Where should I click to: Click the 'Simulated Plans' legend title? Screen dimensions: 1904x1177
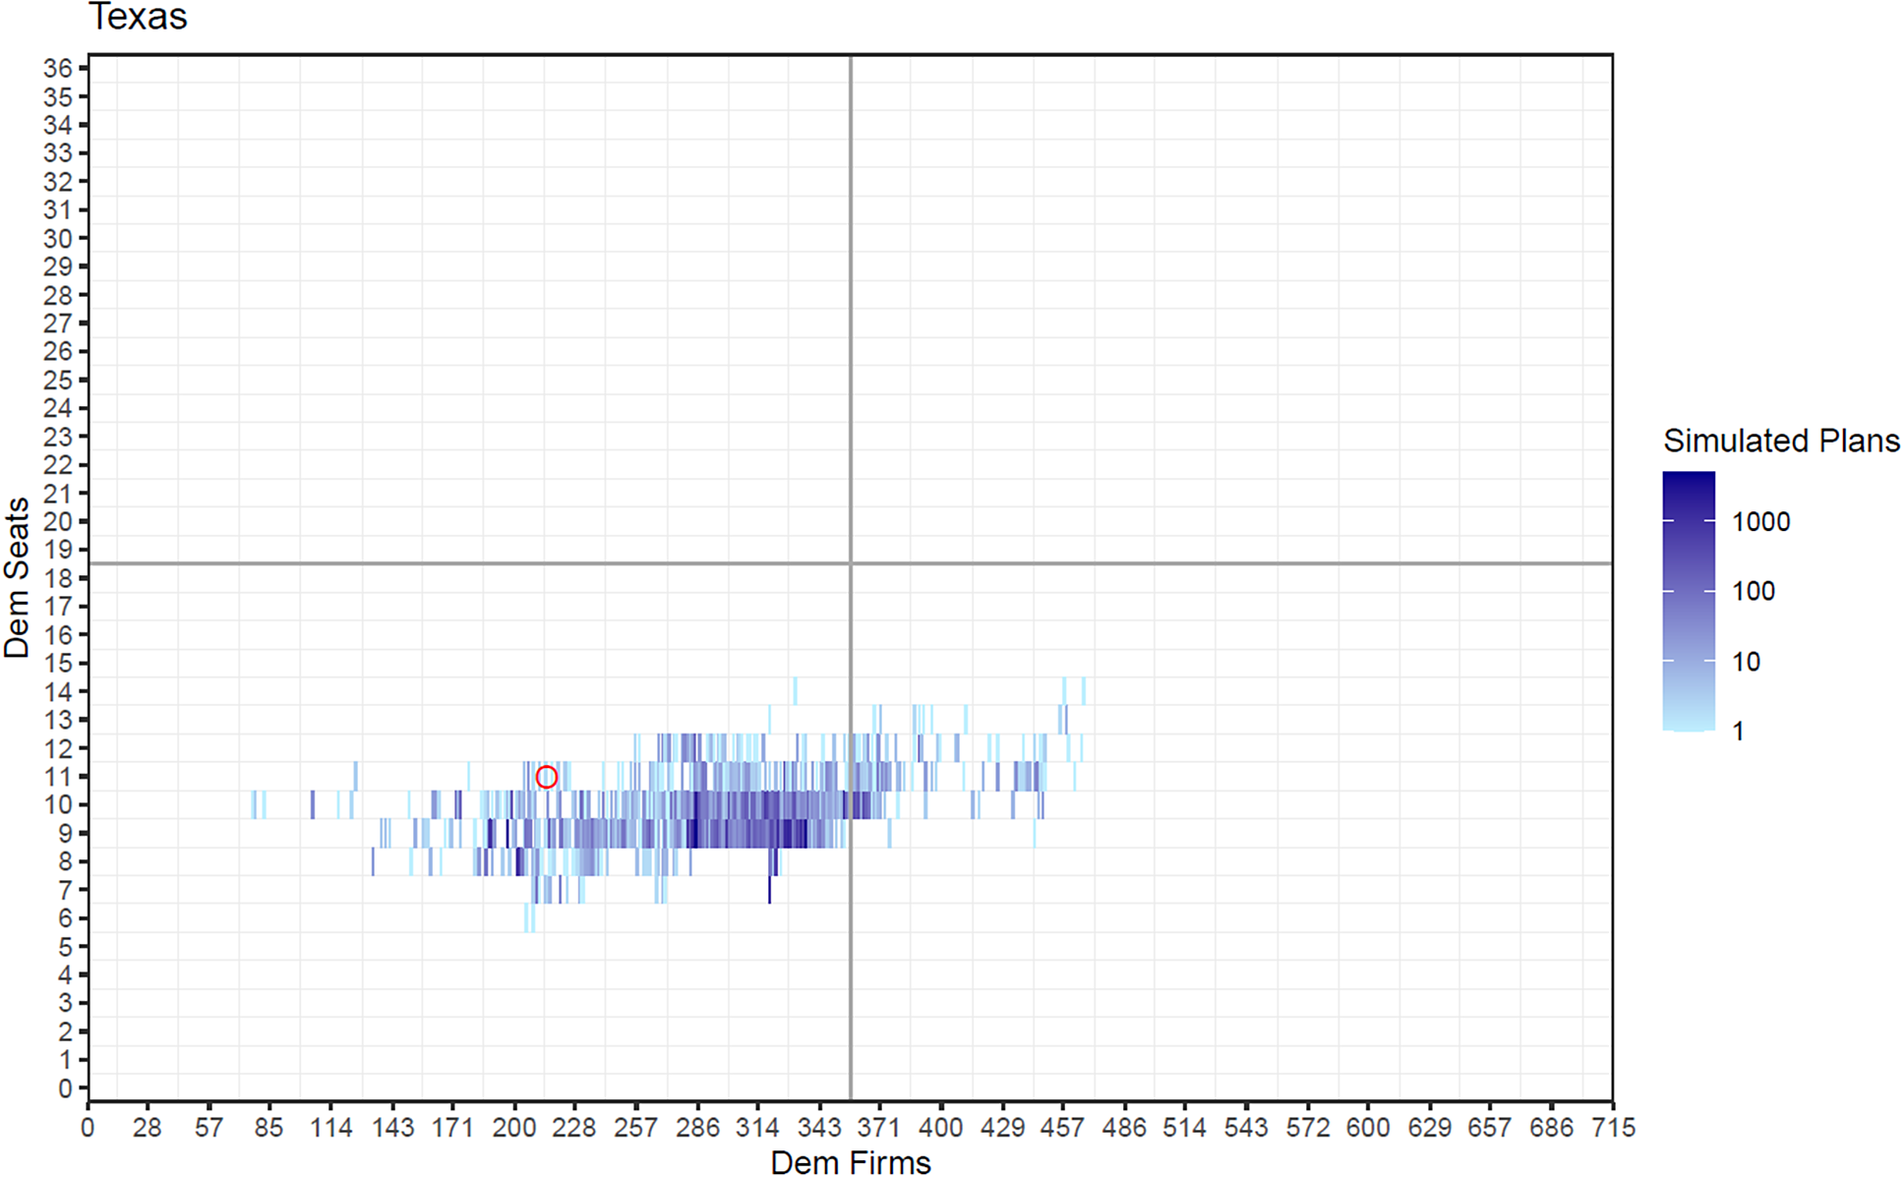pyautogui.click(x=1781, y=440)
